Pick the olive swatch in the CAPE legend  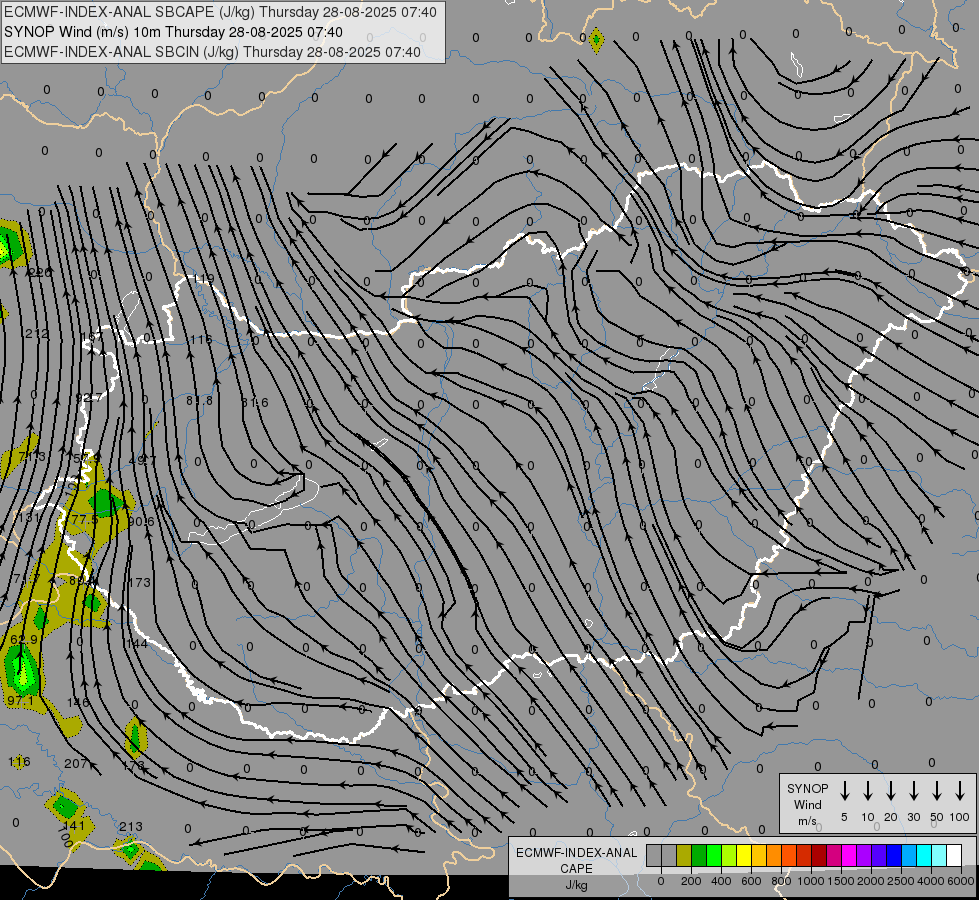pos(684,856)
